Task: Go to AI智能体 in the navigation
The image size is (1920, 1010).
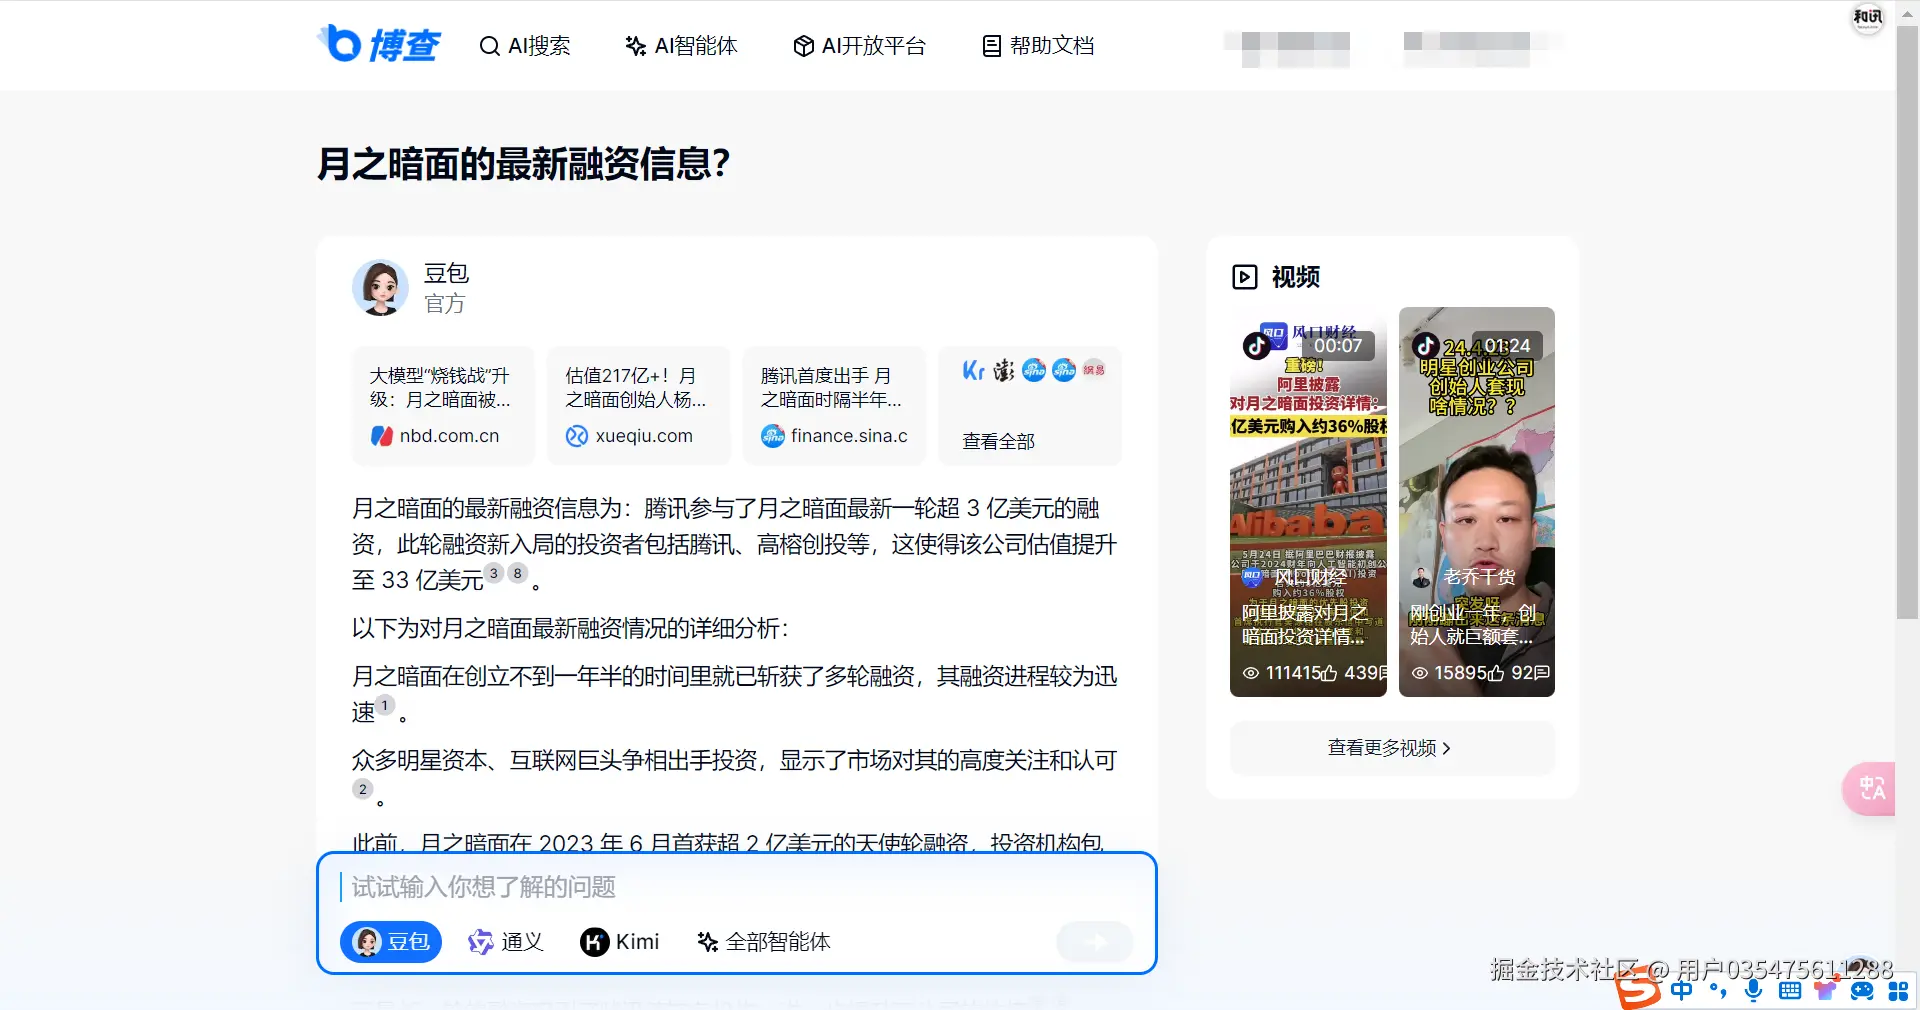Action: click(x=681, y=46)
